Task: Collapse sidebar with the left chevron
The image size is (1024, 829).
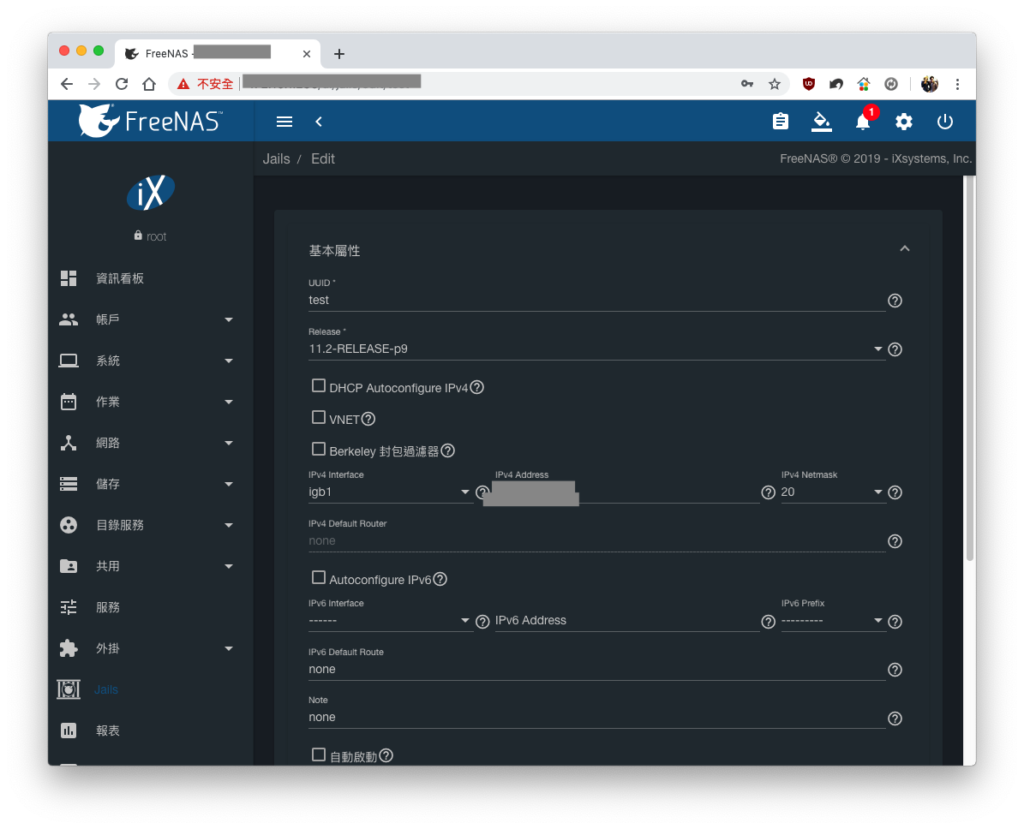Action: [x=319, y=122]
